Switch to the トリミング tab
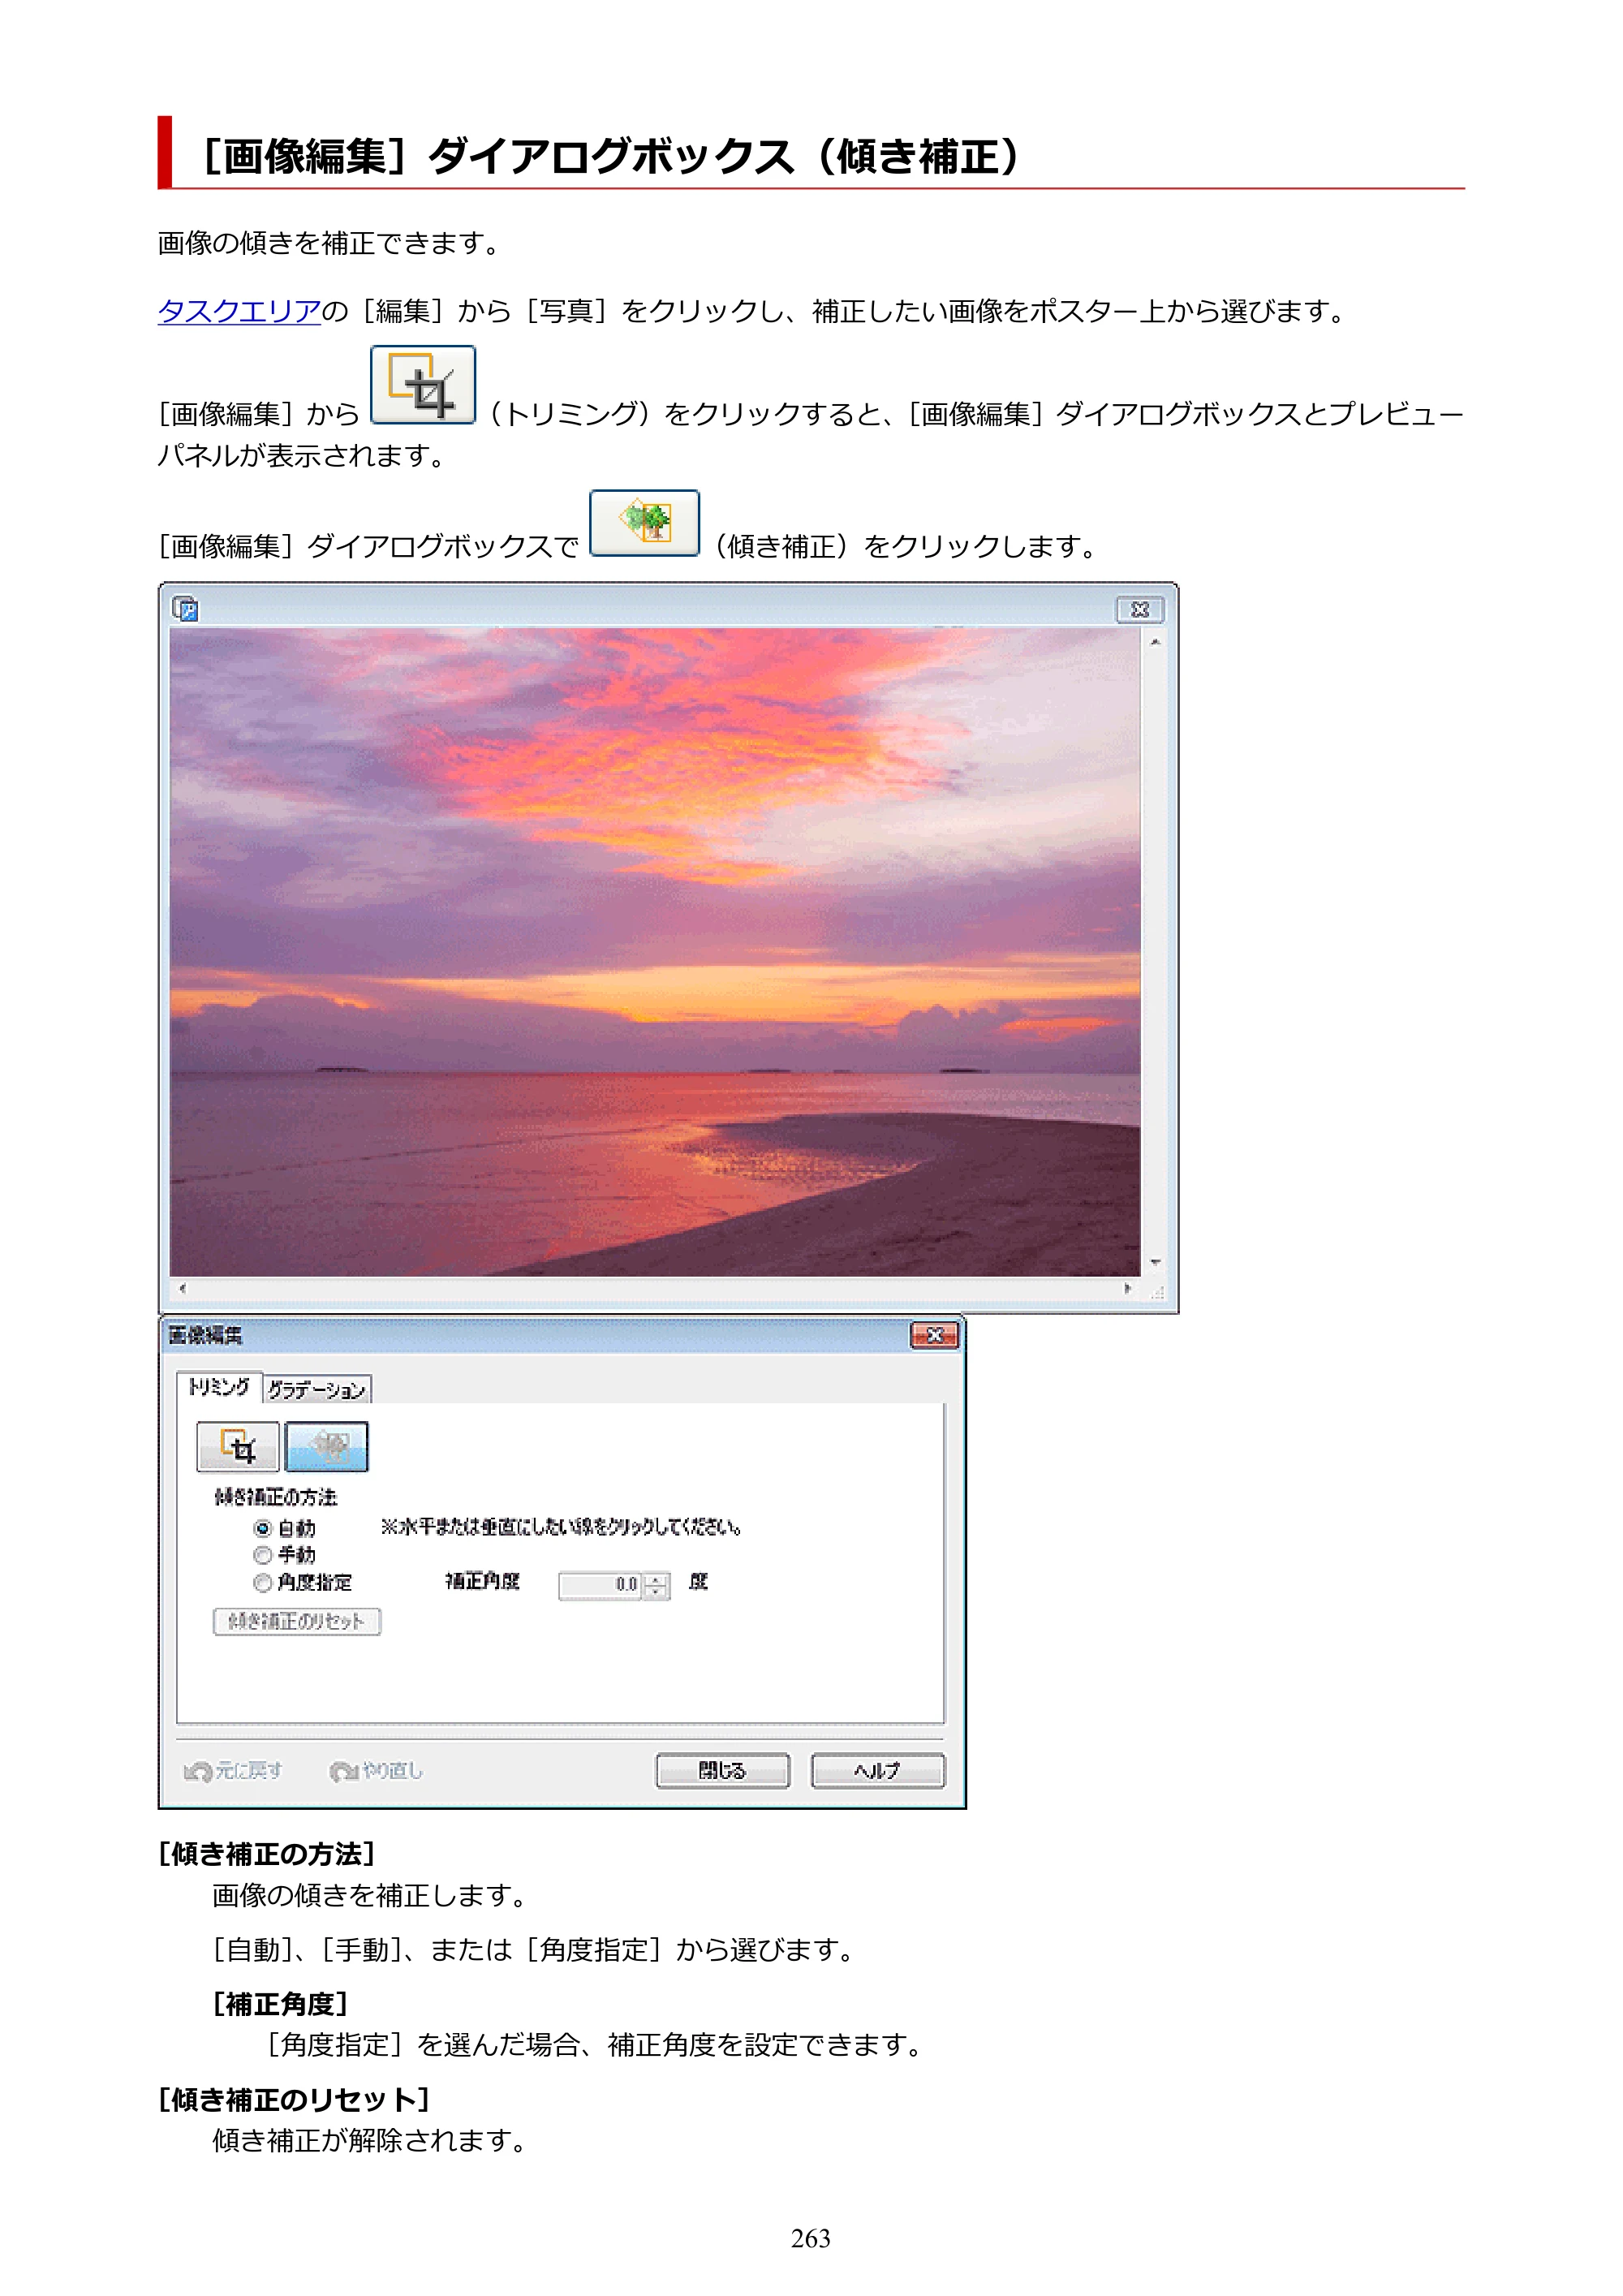The image size is (1623, 2296). click(219, 1386)
